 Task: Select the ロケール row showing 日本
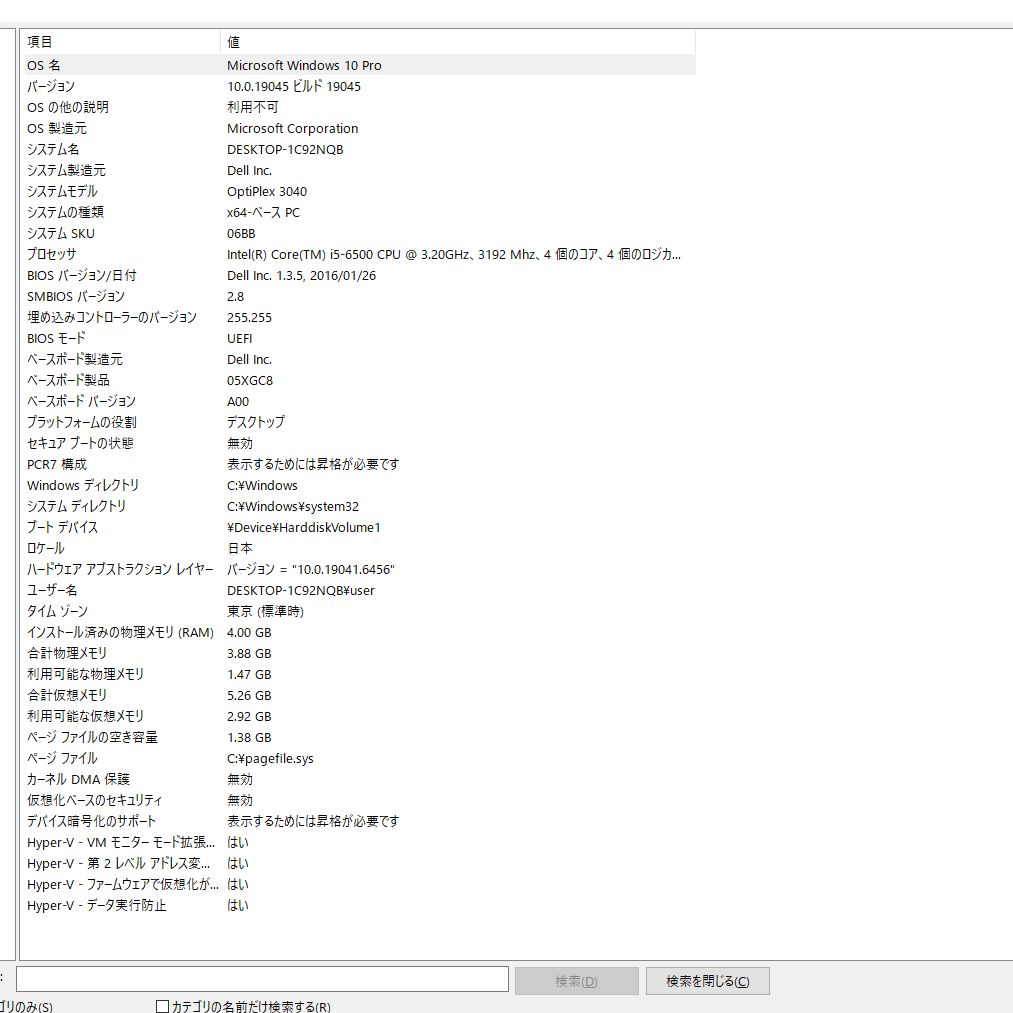pyautogui.click(x=120, y=548)
